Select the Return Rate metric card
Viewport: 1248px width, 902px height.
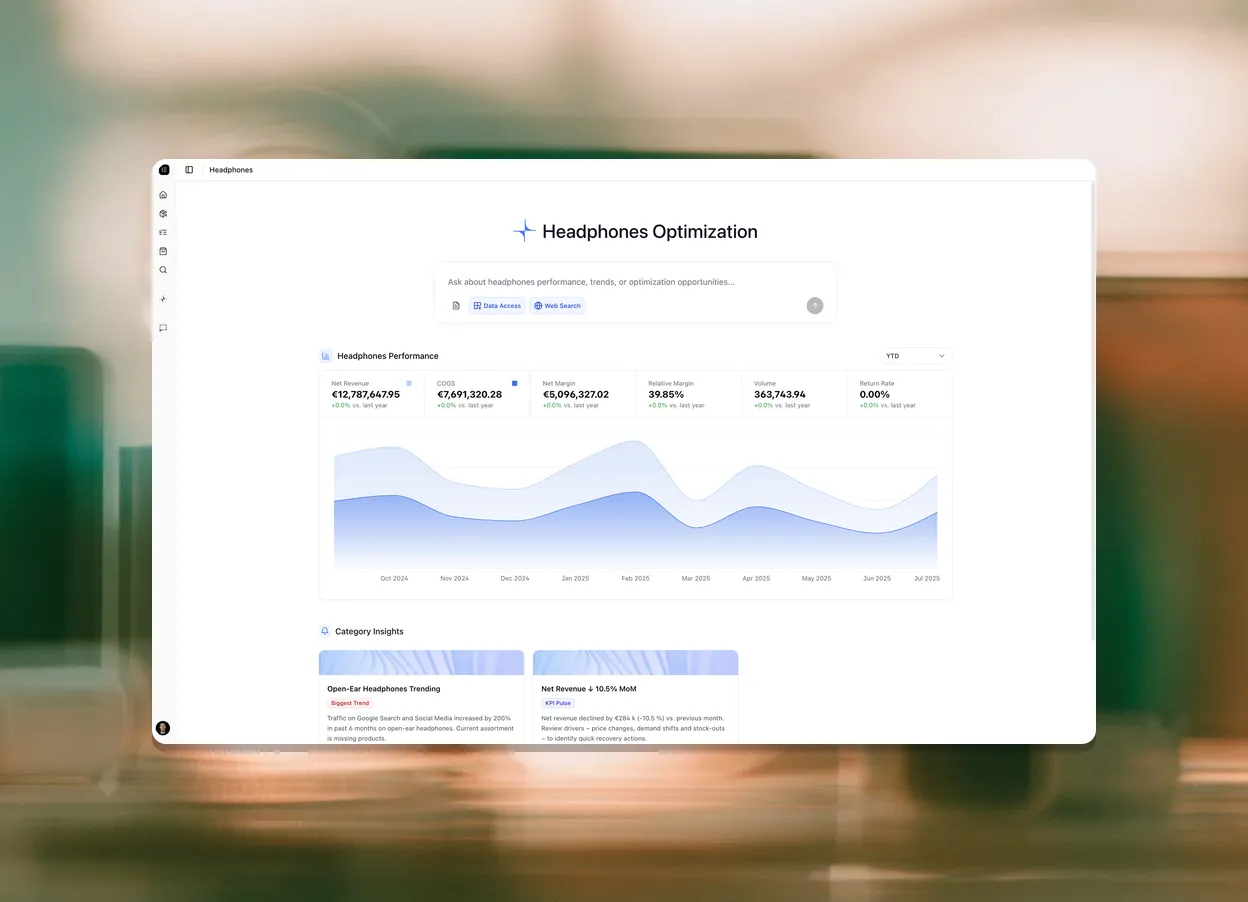click(x=899, y=395)
